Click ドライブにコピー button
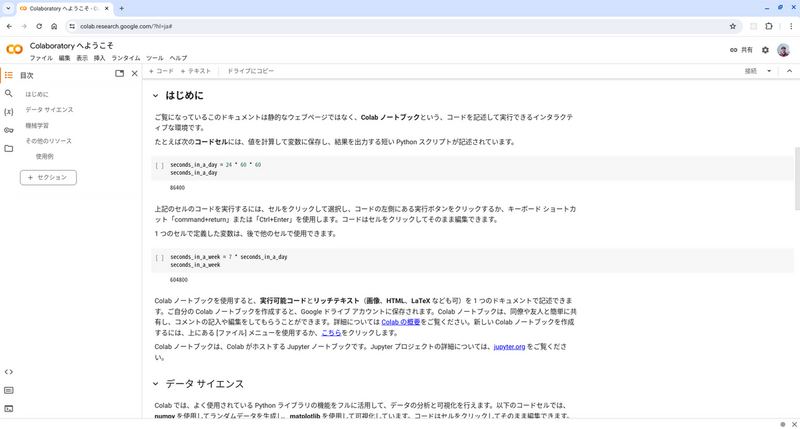The height and width of the screenshot is (429, 800). (251, 71)
